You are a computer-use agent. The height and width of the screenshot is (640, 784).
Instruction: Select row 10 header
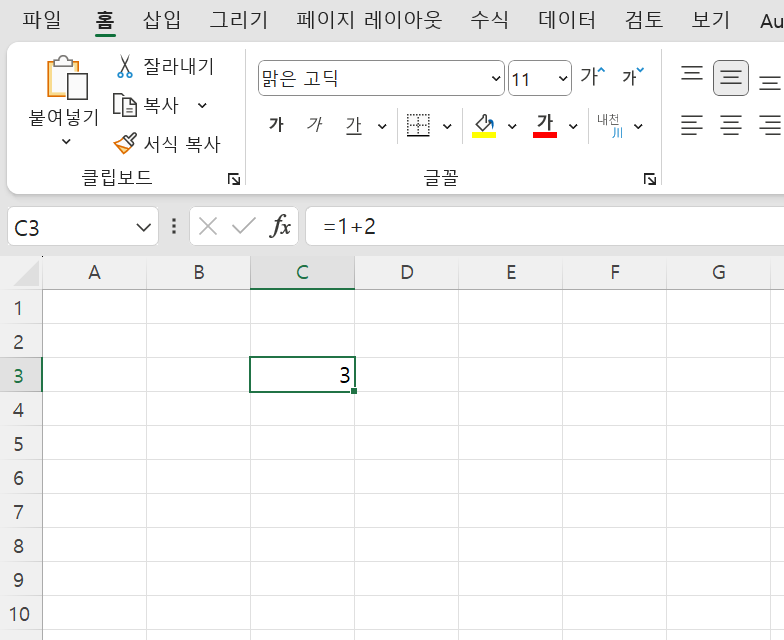[21, 613]
